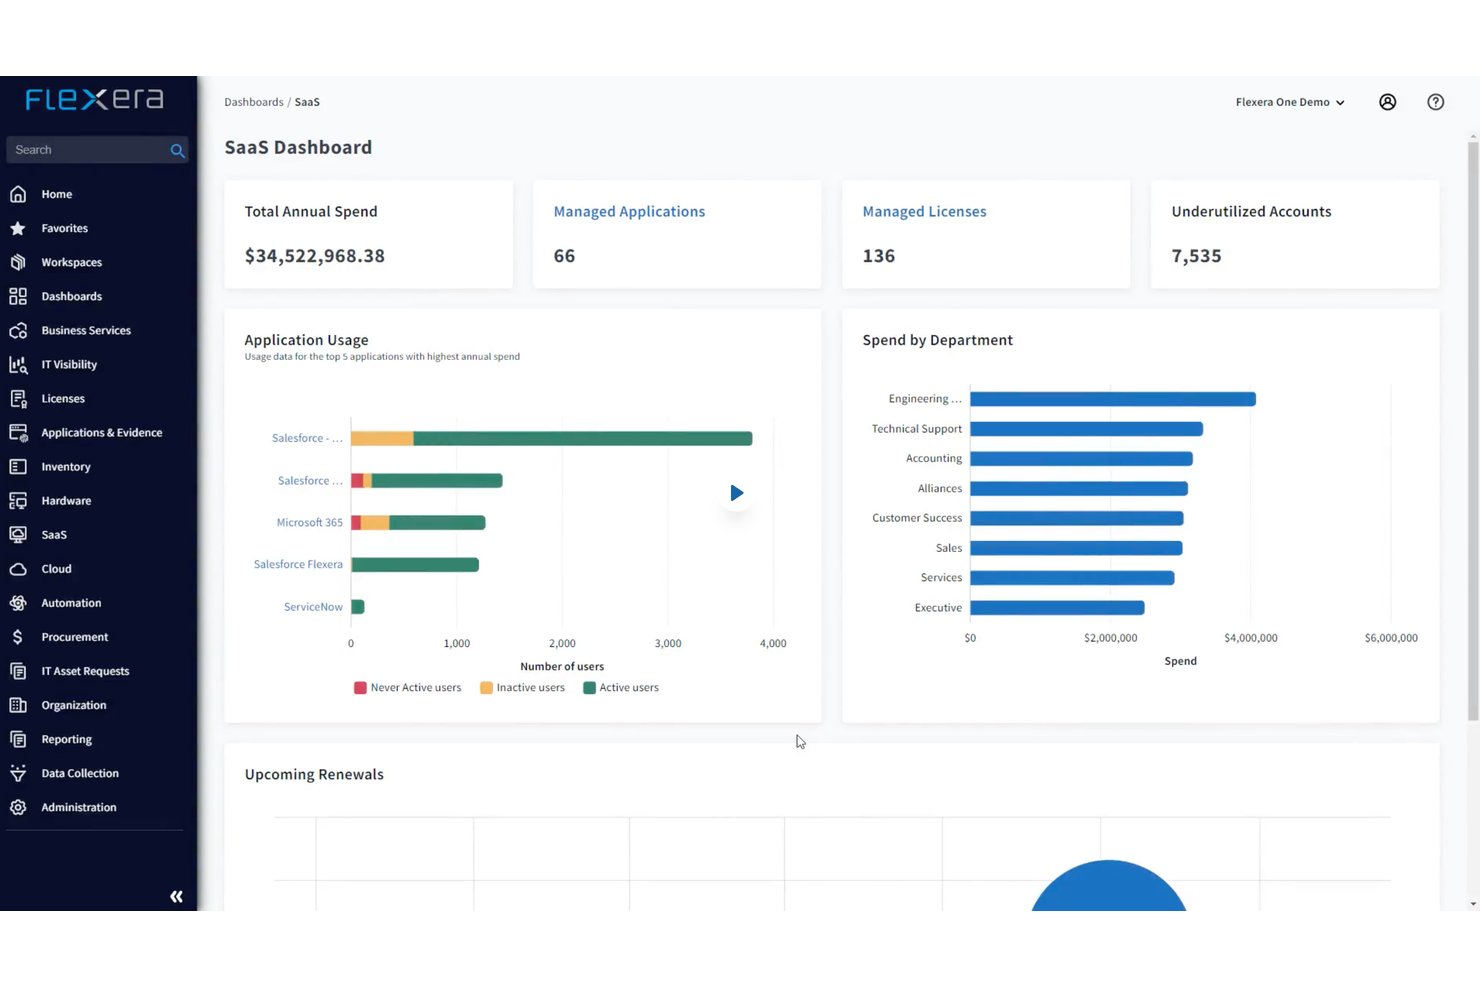Click the search magnifier icon
Image resolution: width=1480 pixels, height=987 pixels.
pyautogui.click(x=177, y=150)
